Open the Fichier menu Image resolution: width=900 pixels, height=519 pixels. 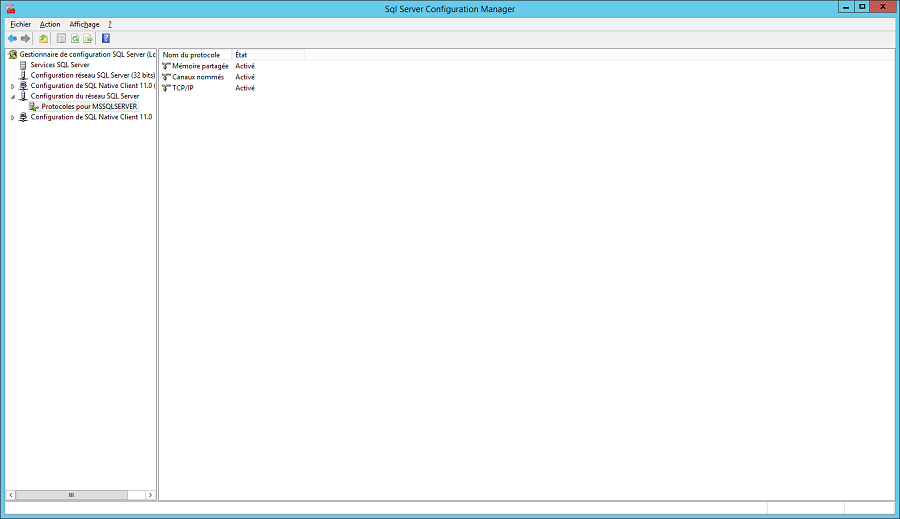pyautogui.click(x=21, y=24)
